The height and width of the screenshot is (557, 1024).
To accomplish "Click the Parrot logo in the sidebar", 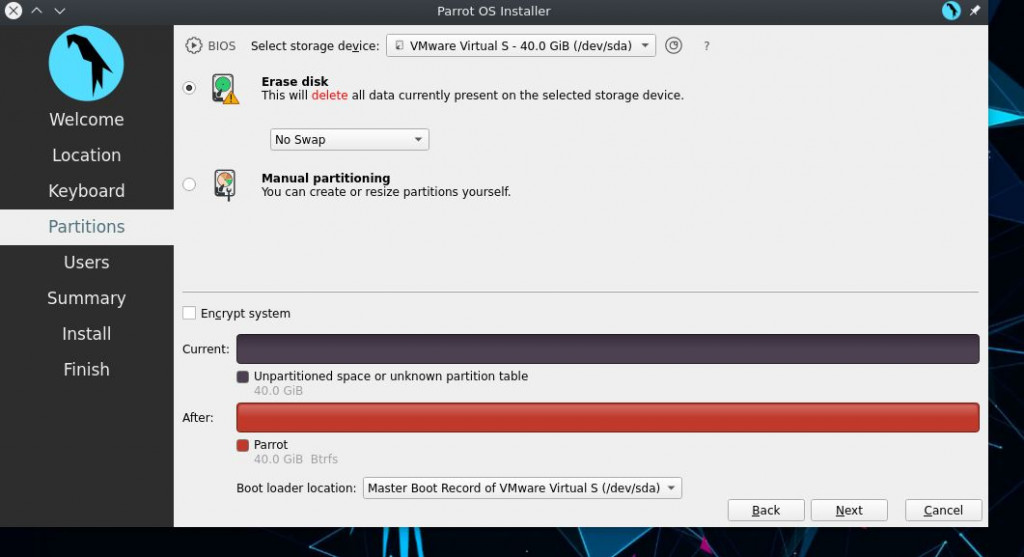I will 86,63.
